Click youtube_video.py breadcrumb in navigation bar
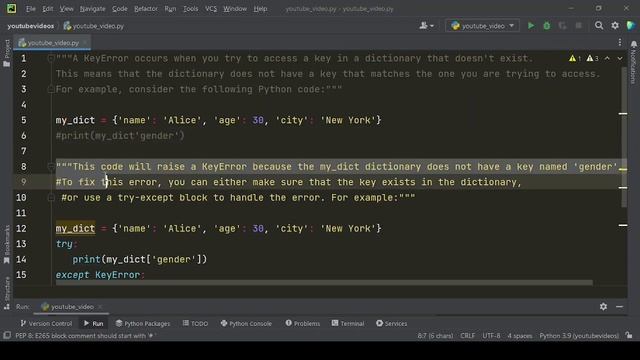This screenshot has width=640, height=360. pyautogui.click(x=94, y=26)
